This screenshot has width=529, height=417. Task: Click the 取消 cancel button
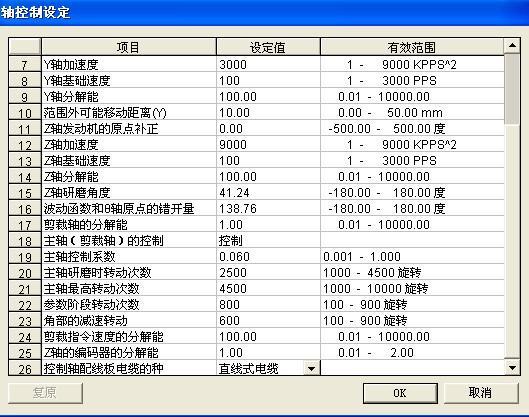[x=480, y=393]
